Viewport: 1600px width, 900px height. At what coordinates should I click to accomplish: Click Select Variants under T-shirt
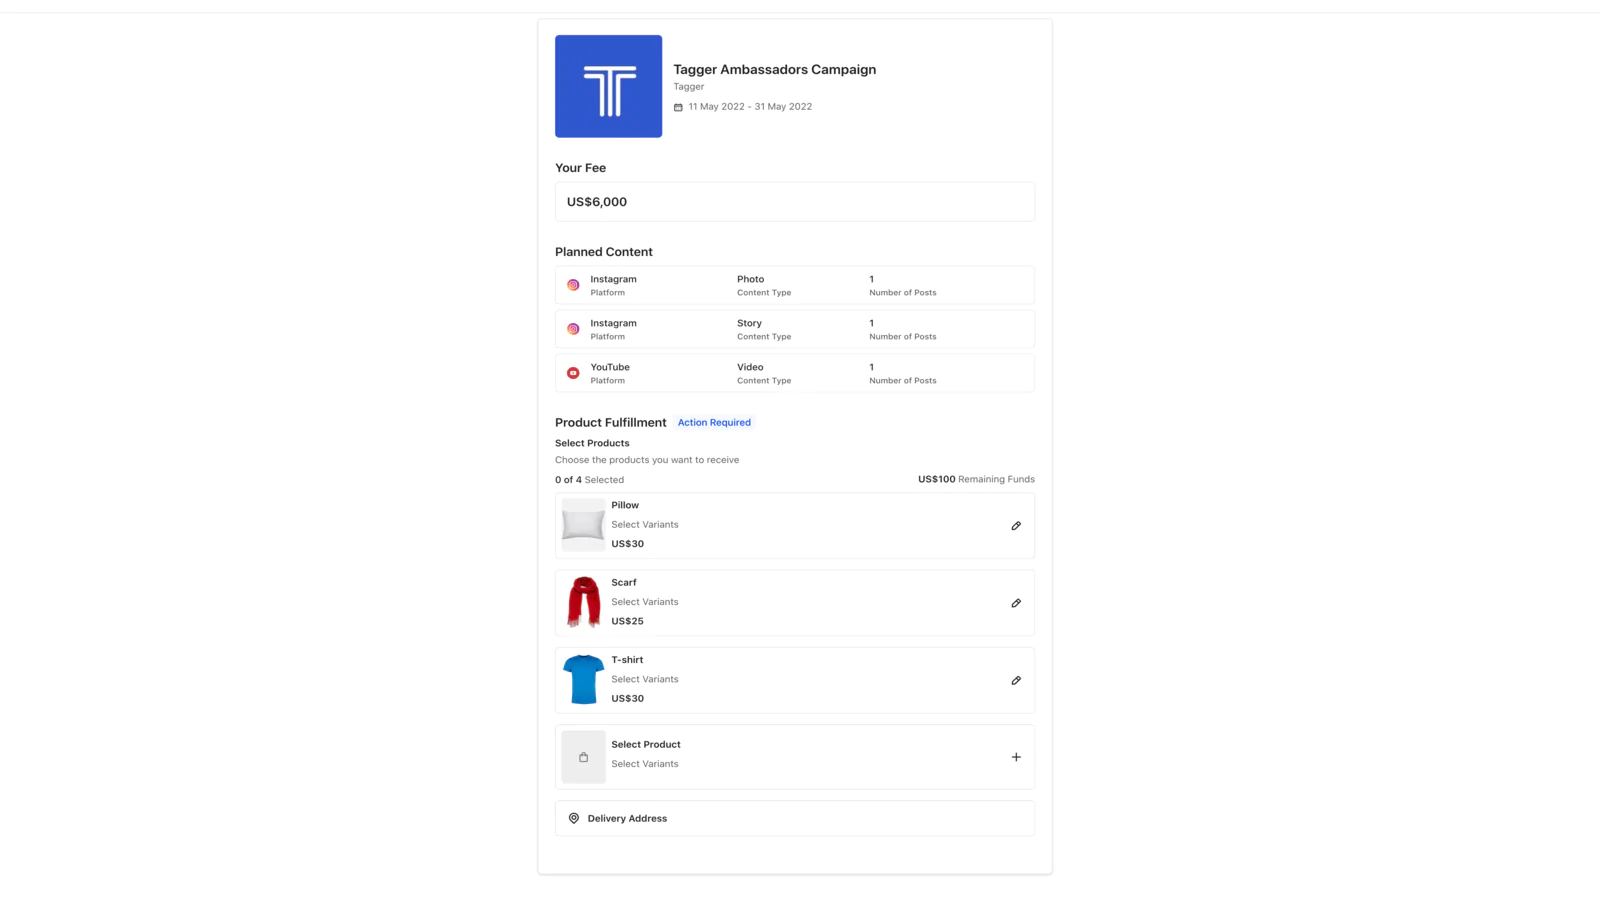coord(645,679)
